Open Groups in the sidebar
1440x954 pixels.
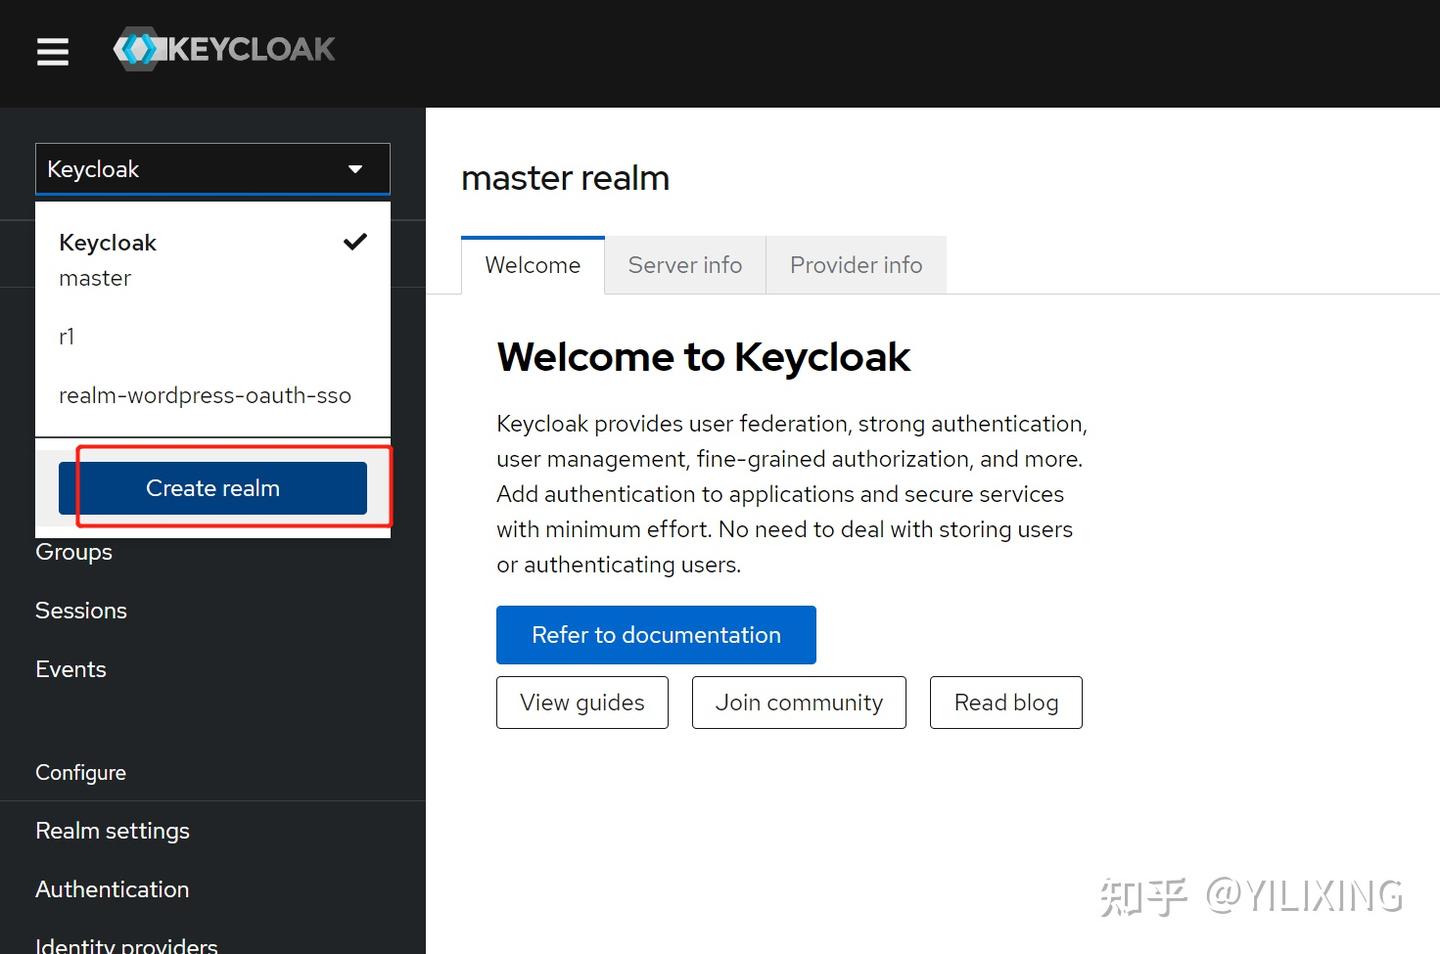point(73,551)
